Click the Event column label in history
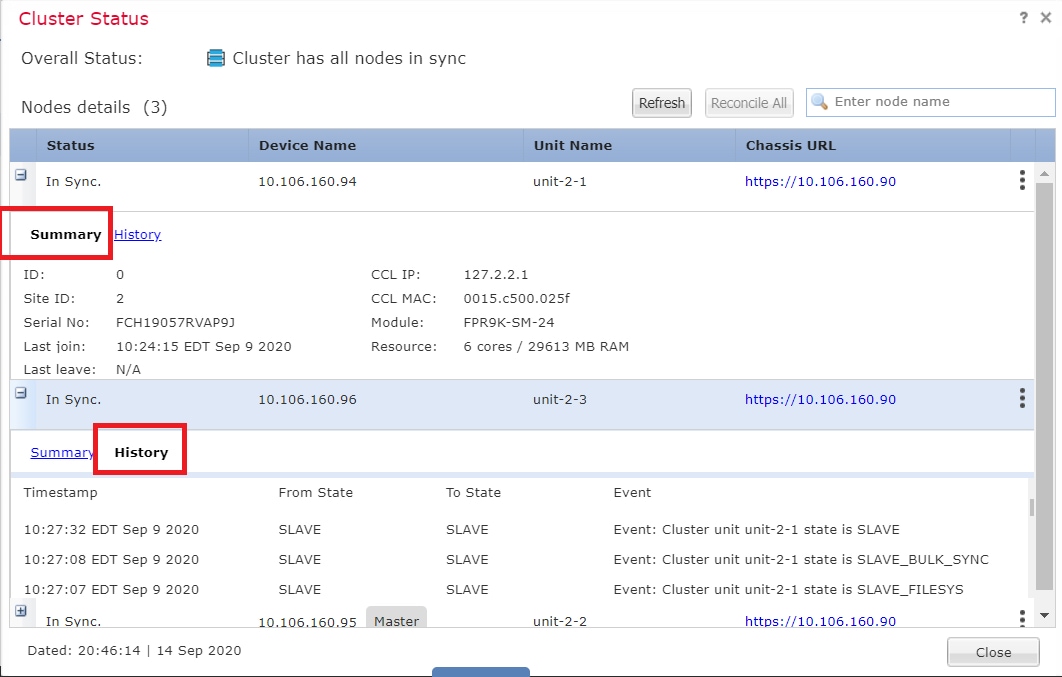Viewport: 1062px width, 677px height. [x=632, y=492]
